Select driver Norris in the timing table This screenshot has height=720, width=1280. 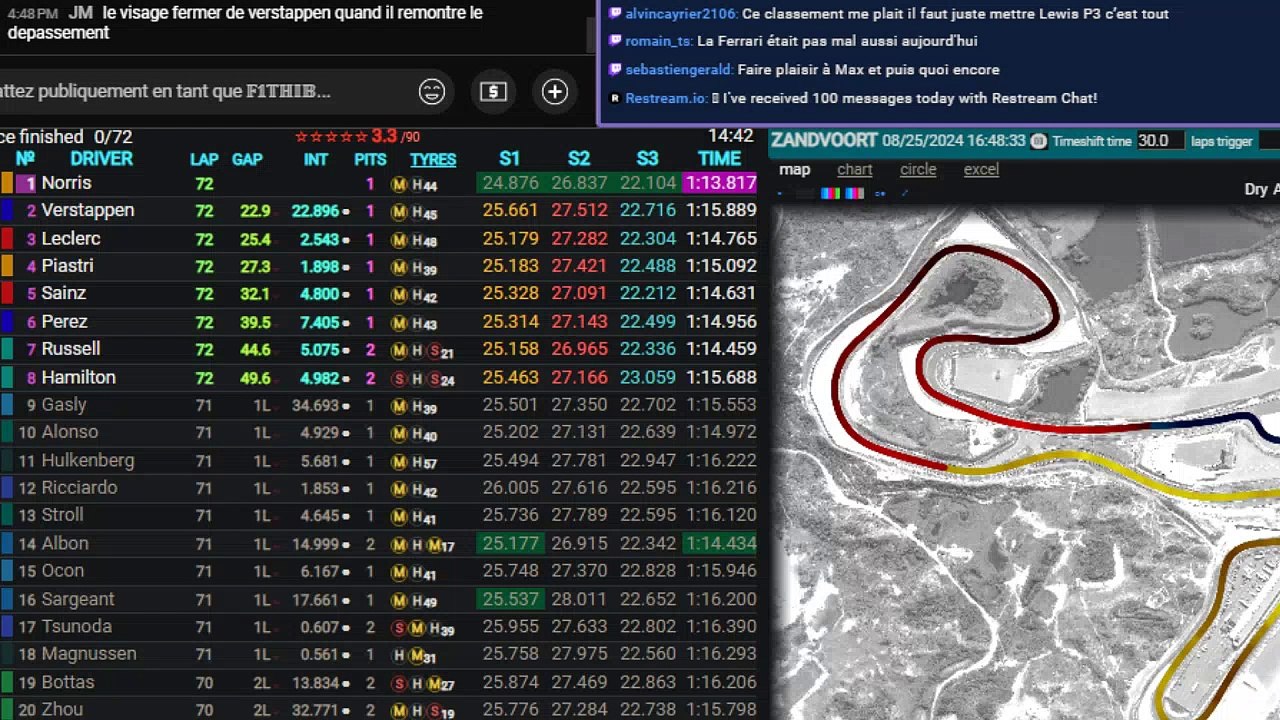pos(66,183)
